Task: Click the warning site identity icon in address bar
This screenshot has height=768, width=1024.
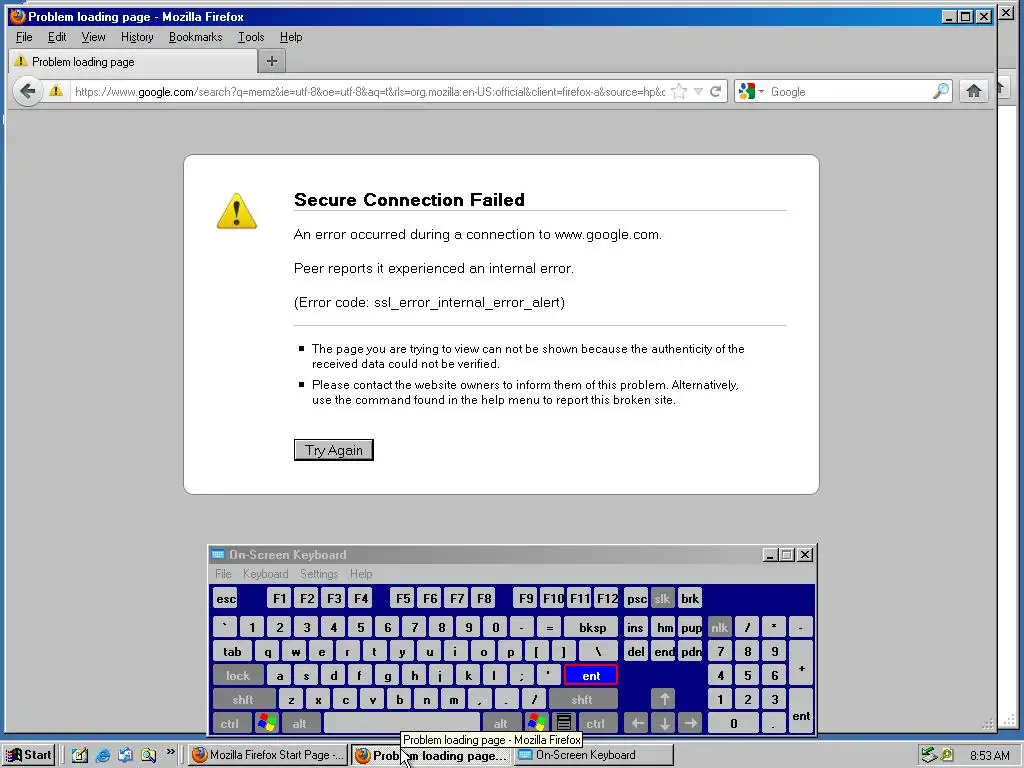Action: [x=56, y=91]
